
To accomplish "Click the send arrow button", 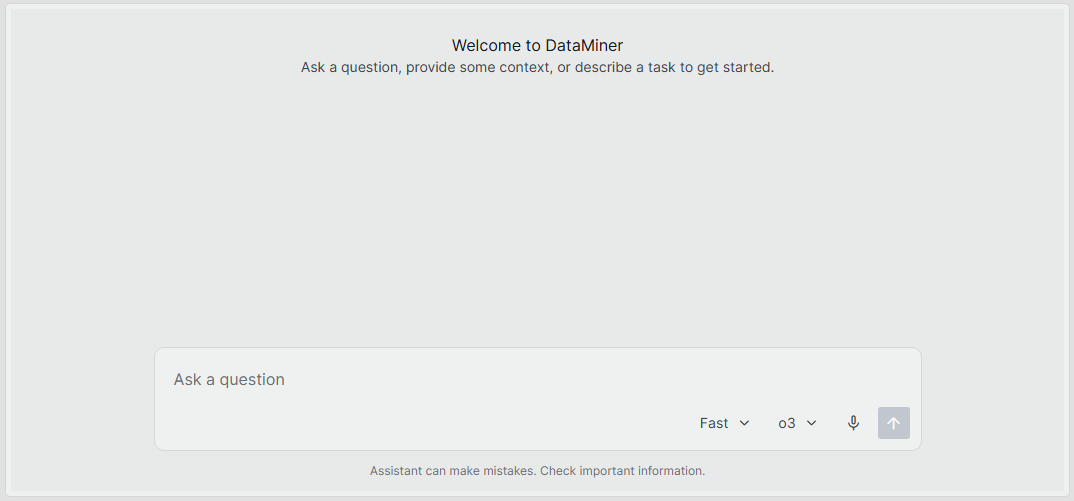I will click(x=894, y=423).
